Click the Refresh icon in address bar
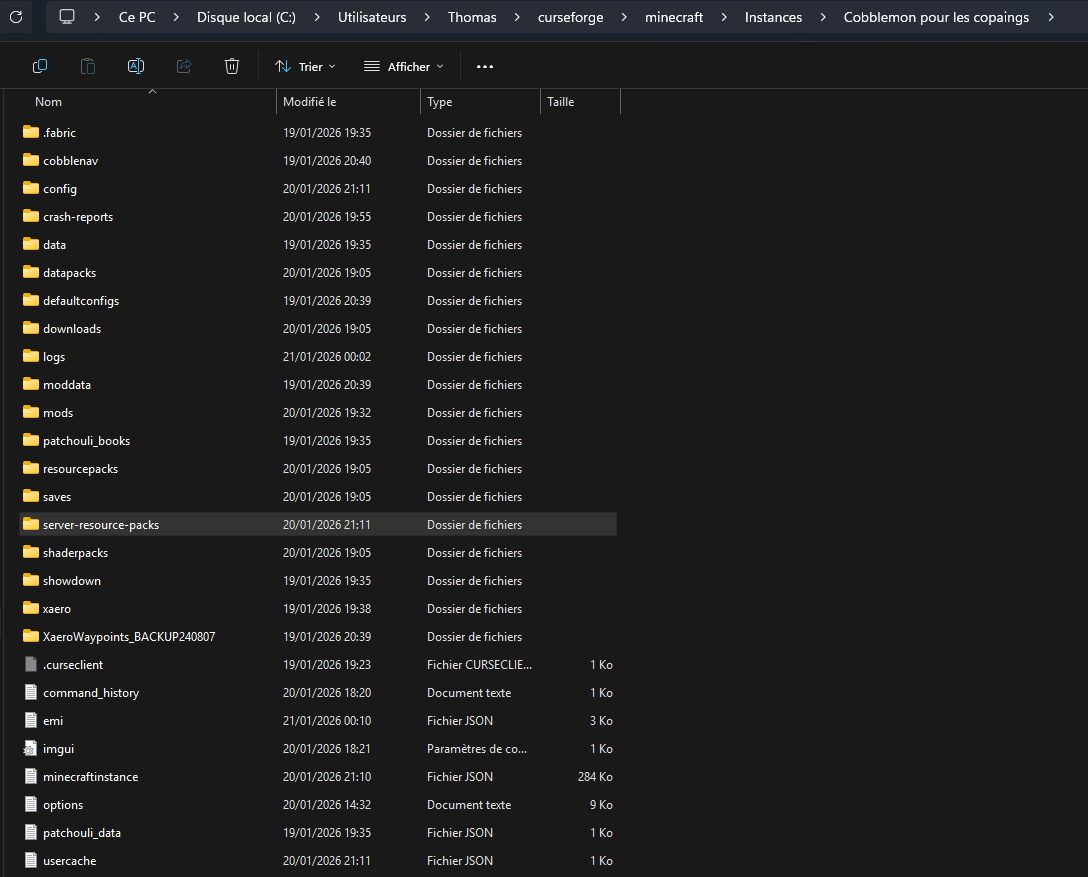Image resolution: width=1088 pixels, height=877 pixels. tap(16, 17)
